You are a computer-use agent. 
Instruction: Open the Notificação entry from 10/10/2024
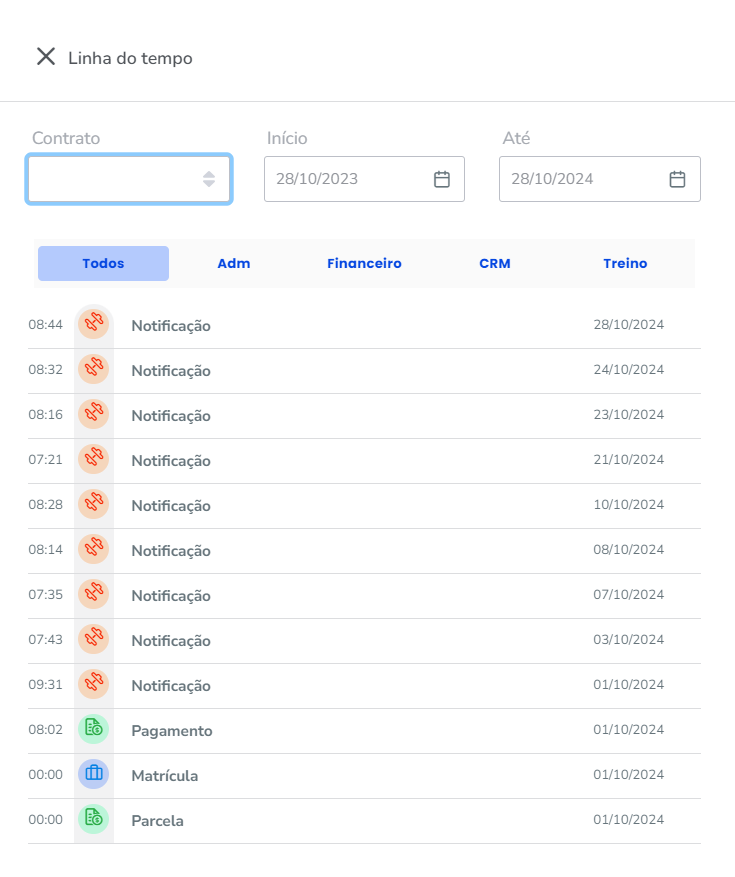364,506
